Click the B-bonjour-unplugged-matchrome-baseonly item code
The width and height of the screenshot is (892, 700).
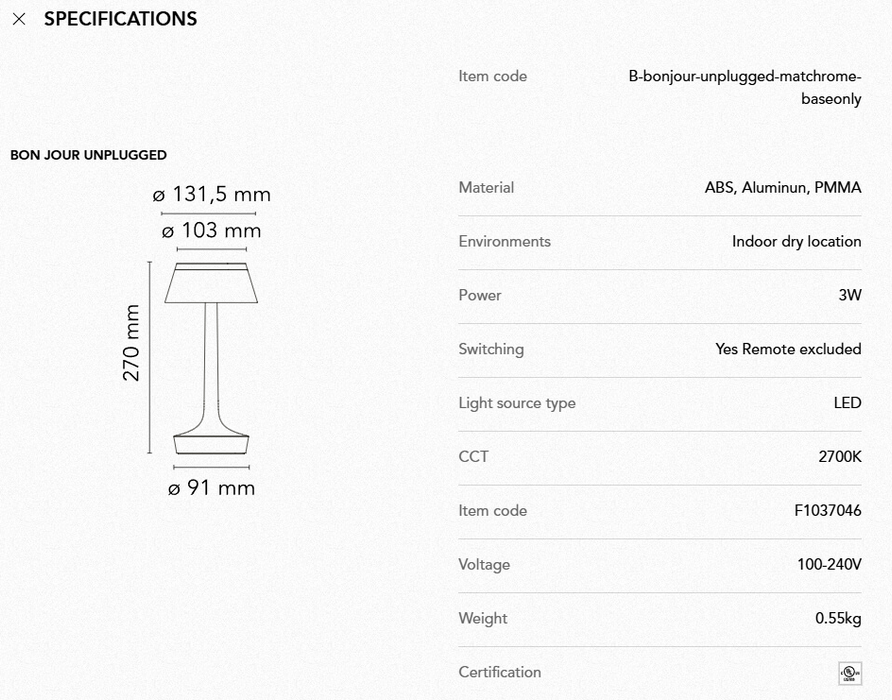click(745, 87)
